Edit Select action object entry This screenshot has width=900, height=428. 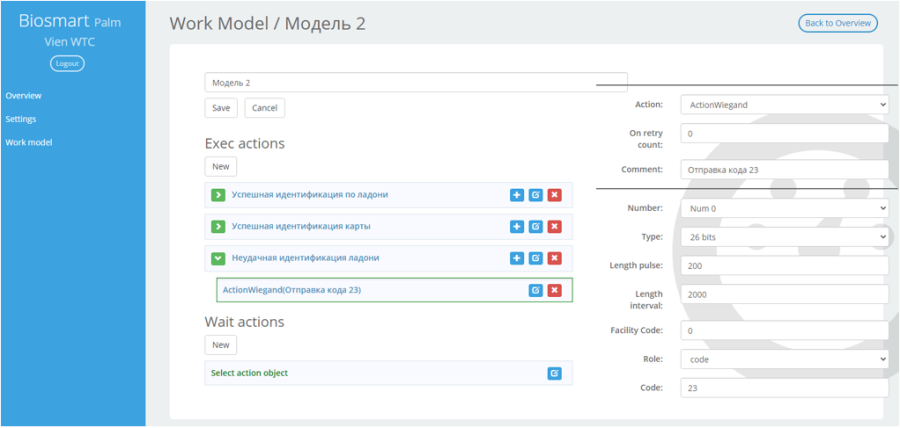coord(554,373)
